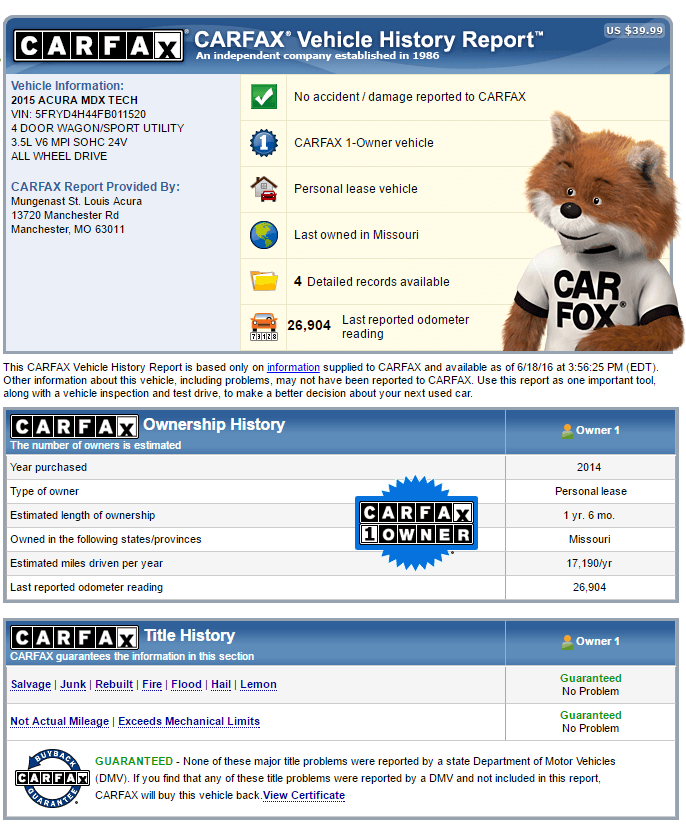The width and height of the screenshot is (686, 825).
Task: Click 'Type of owner' row label
Action: coord(44,491)
